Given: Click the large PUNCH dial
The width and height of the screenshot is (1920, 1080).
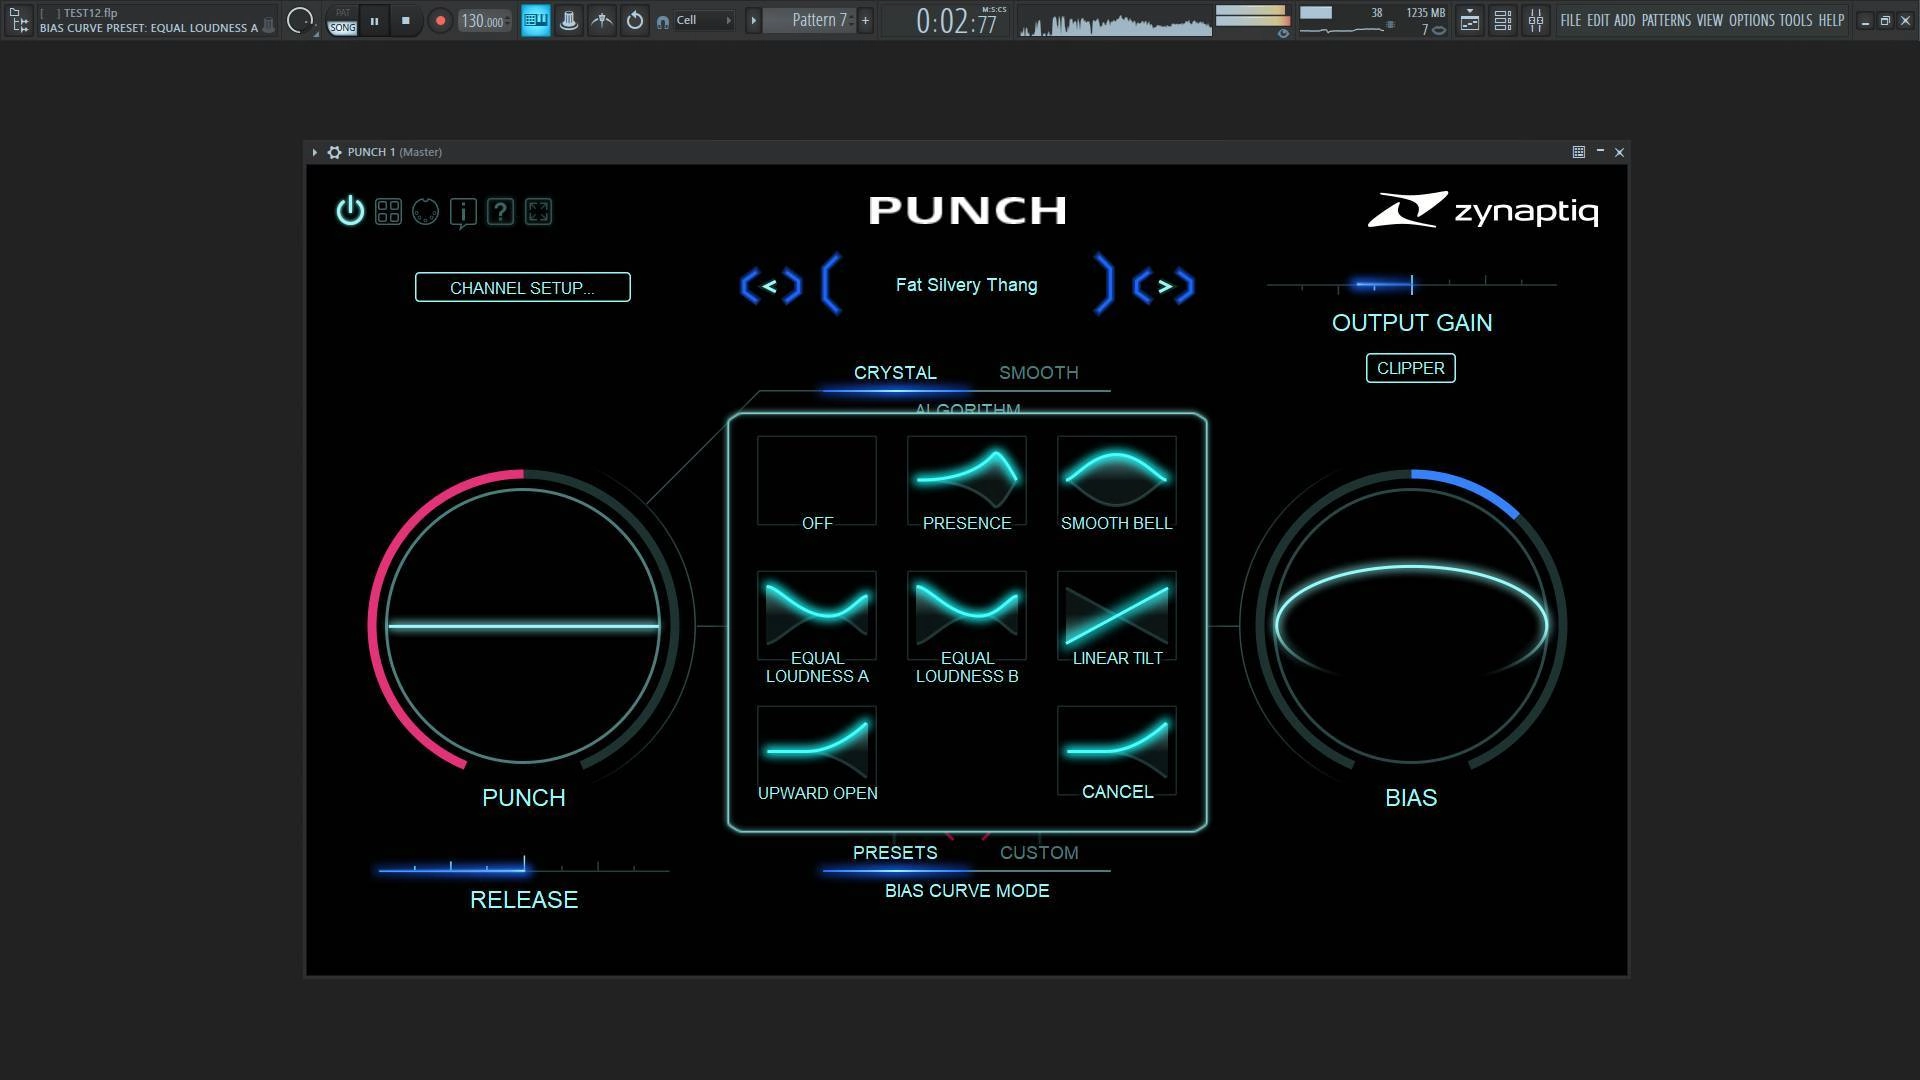Looking at the screenshot, I should click(523, 626).
